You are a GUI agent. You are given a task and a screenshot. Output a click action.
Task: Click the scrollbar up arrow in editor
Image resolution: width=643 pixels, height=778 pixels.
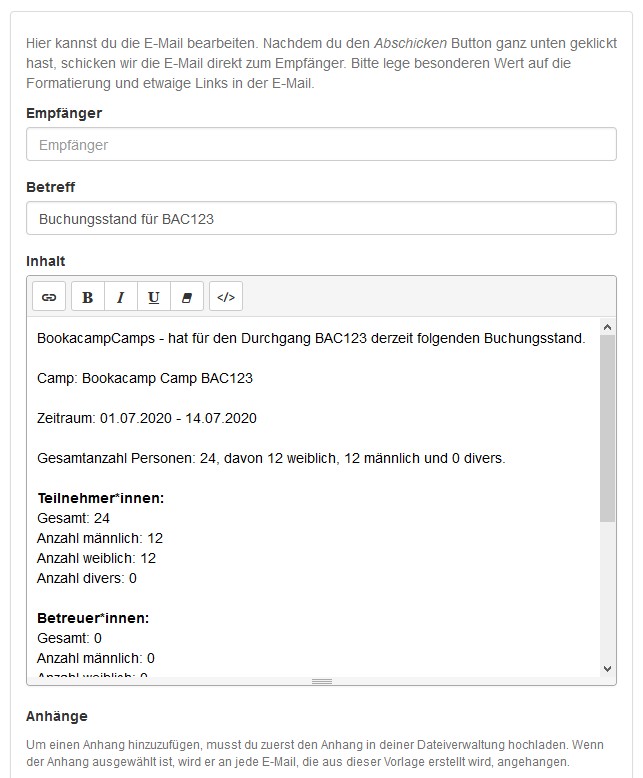coord(608,326)
